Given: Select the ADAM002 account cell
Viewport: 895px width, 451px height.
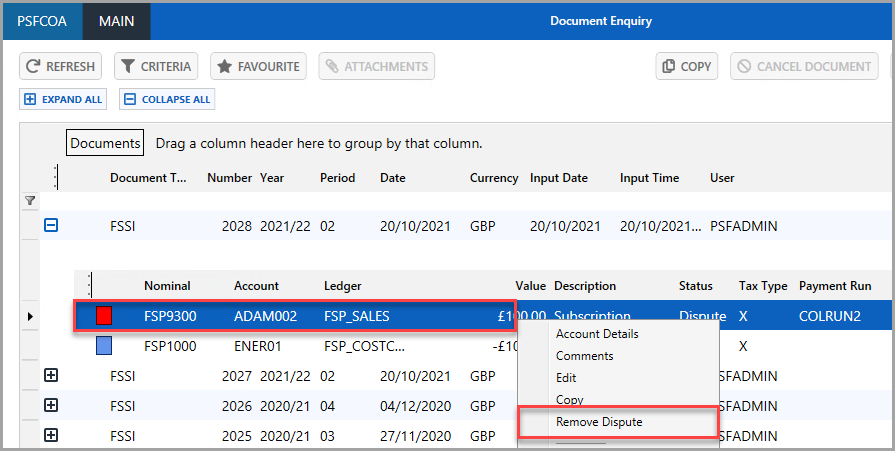Looking at the screenshot, I should point(265,316).
